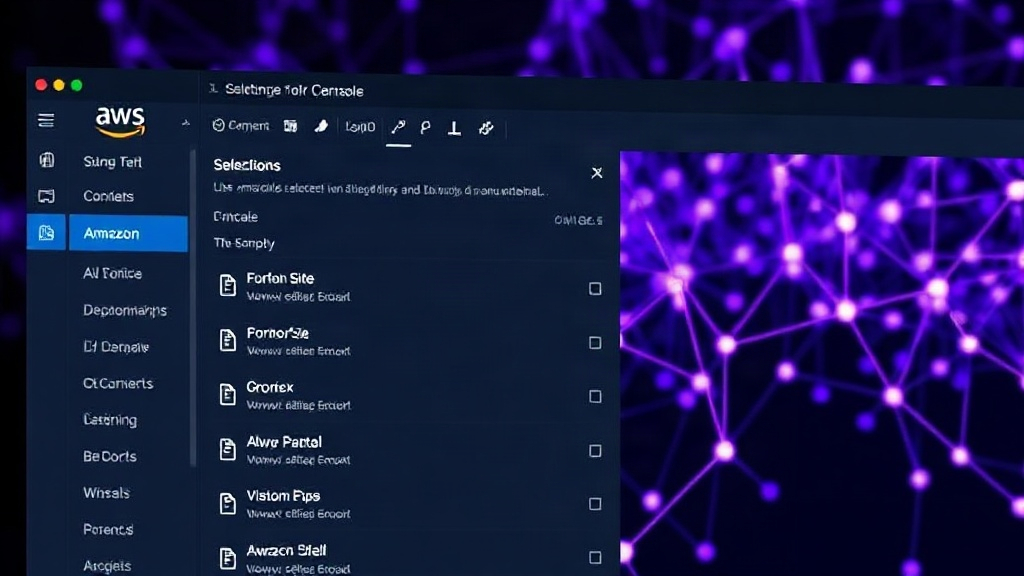
Task: Open Depdommarps in the sidebar
Action: 125,310
